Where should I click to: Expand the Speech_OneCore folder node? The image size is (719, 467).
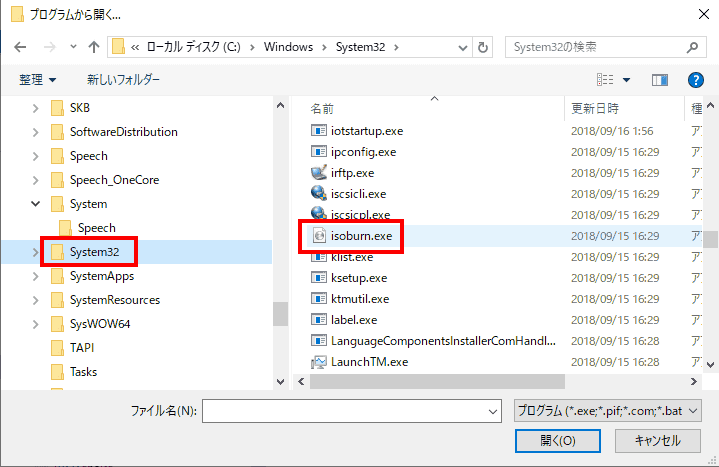coord(35,180)
